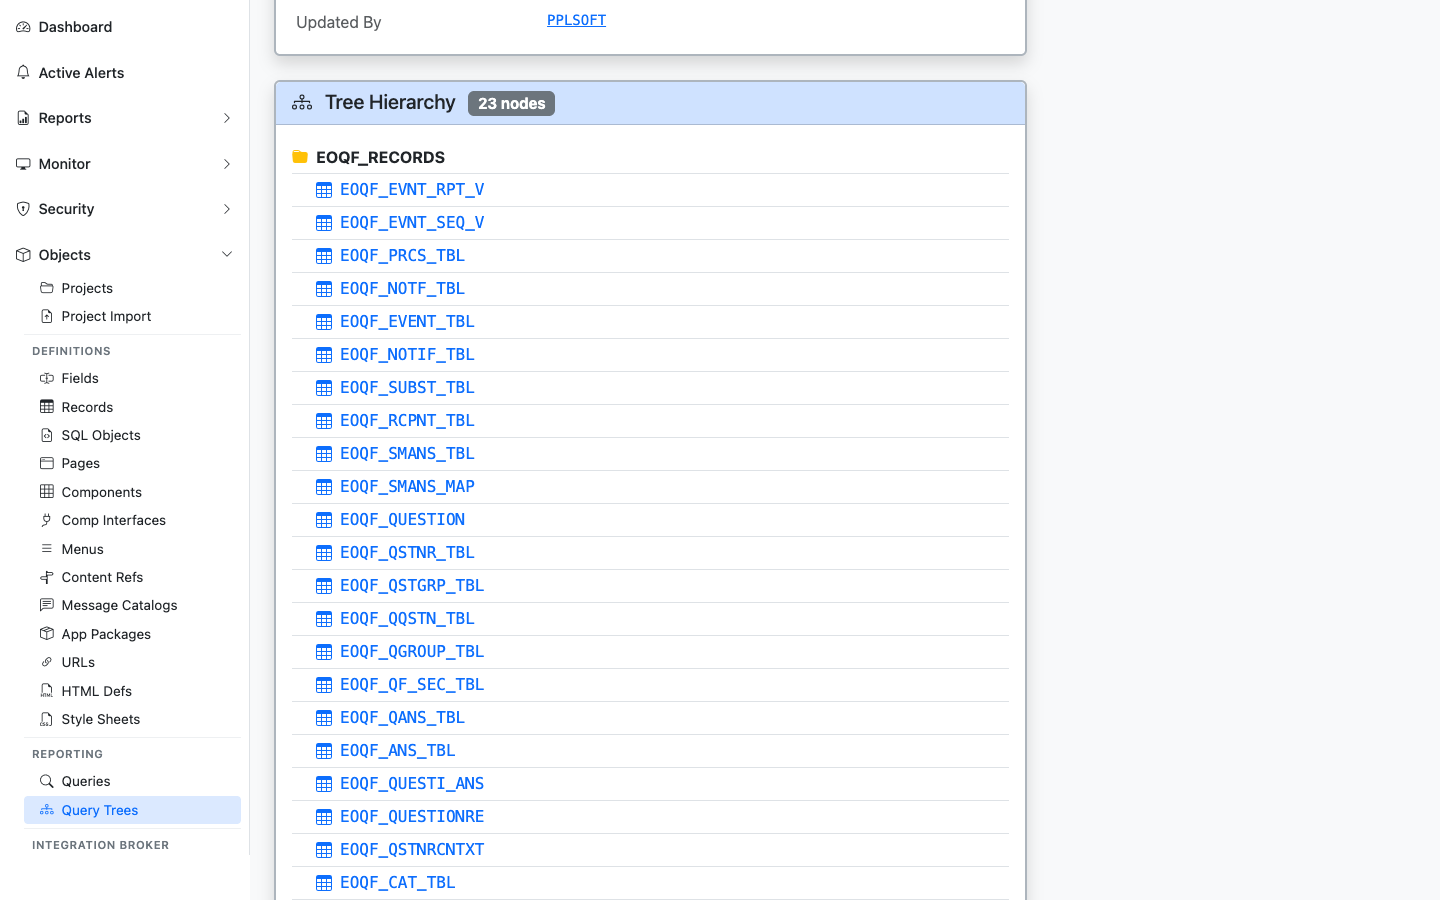The width and height of the screenshot is (1440, 900).
Task: Select the EOQF_RECORDS root folder node
Action: 380,157
